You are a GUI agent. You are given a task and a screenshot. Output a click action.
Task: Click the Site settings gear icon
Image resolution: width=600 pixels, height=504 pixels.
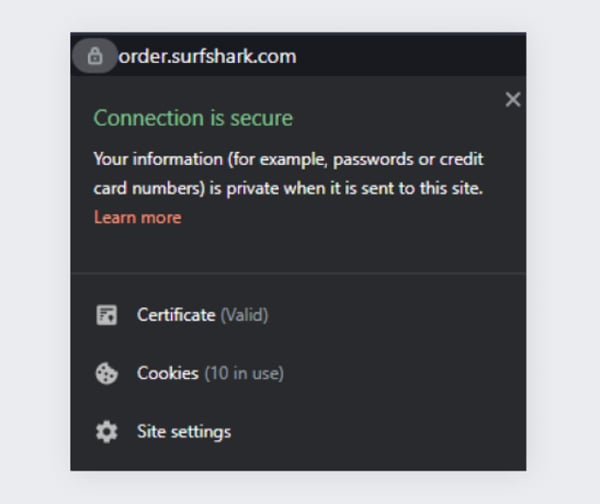point(106,432)
